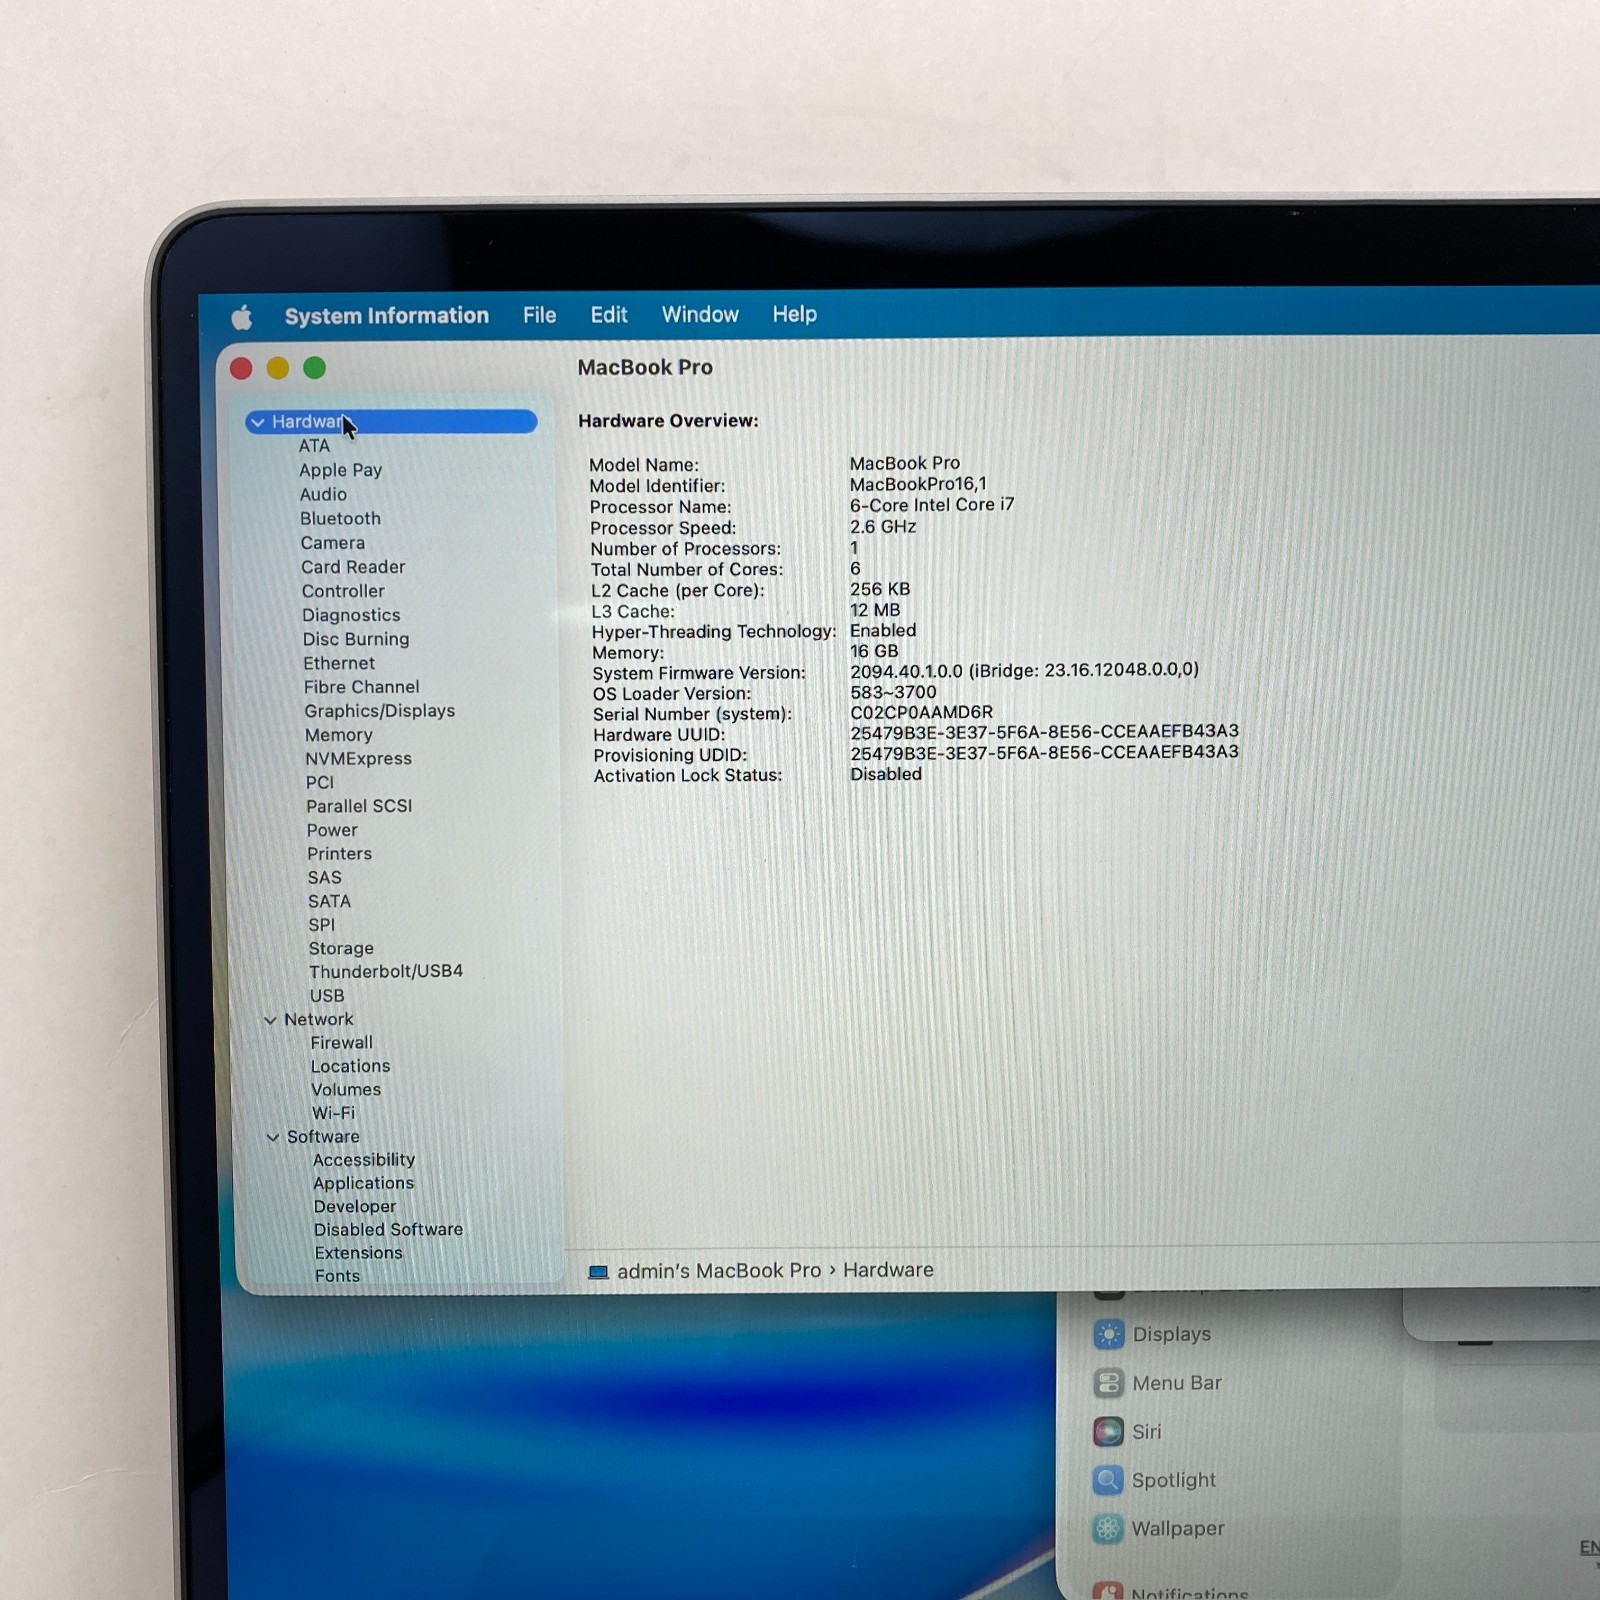This screenshot has height=1600, width=1600.
Task: Select Diagnostics in the sidebar
Action: pyautogui.click(x=351, y=615)
